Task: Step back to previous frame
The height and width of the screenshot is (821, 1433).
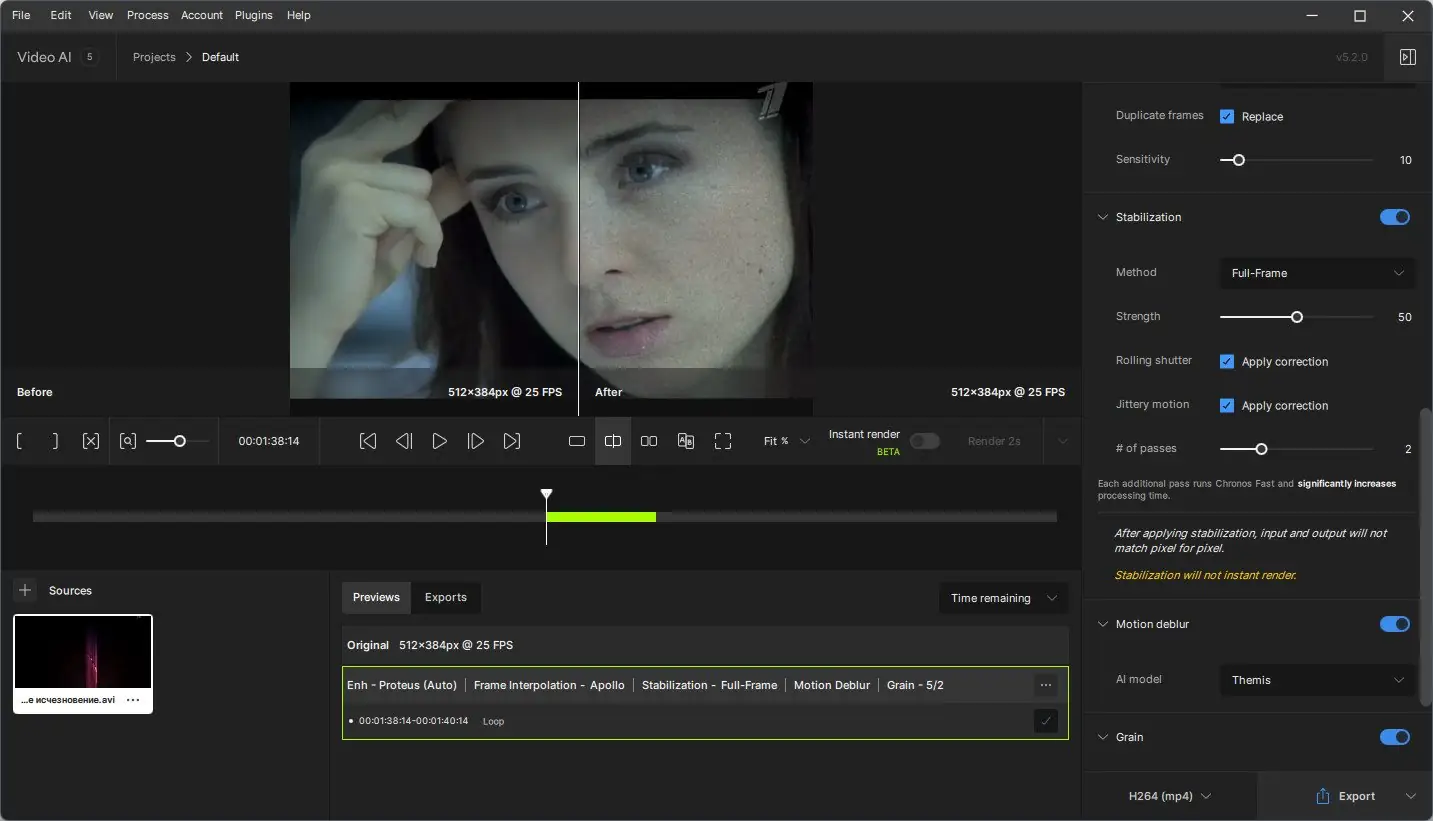Action: pos(404,441)
